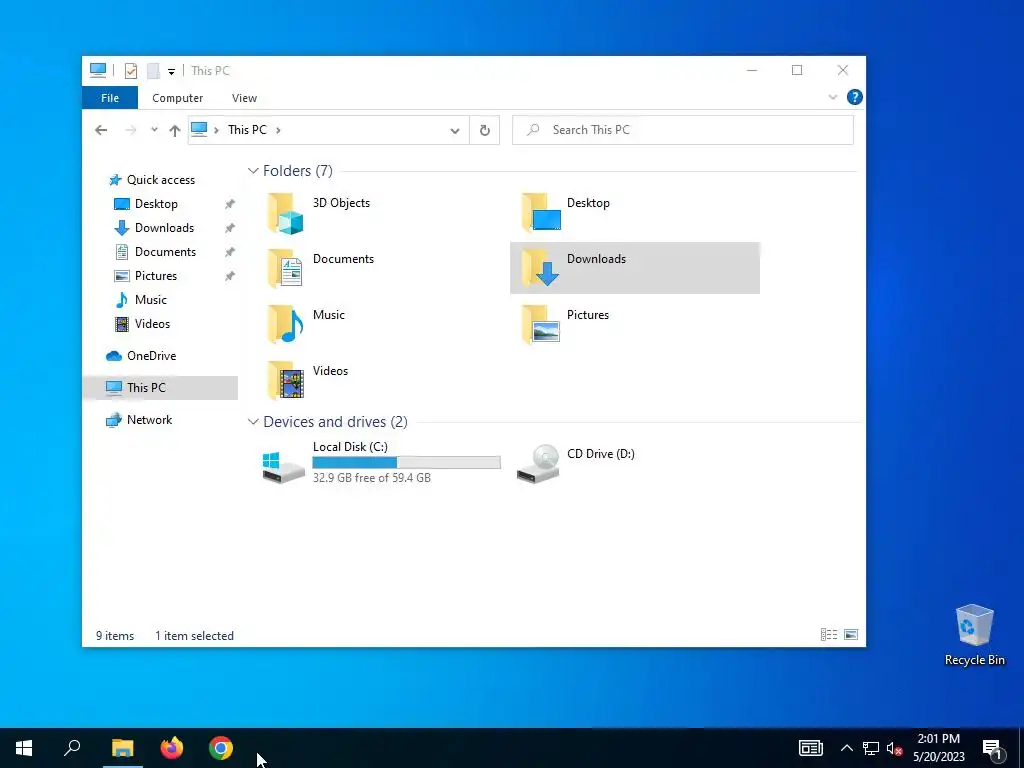The width and height of the screenshot is (1024, 768).
Task: Expand the ribbon with the chevron
Action: coord(833,97)
